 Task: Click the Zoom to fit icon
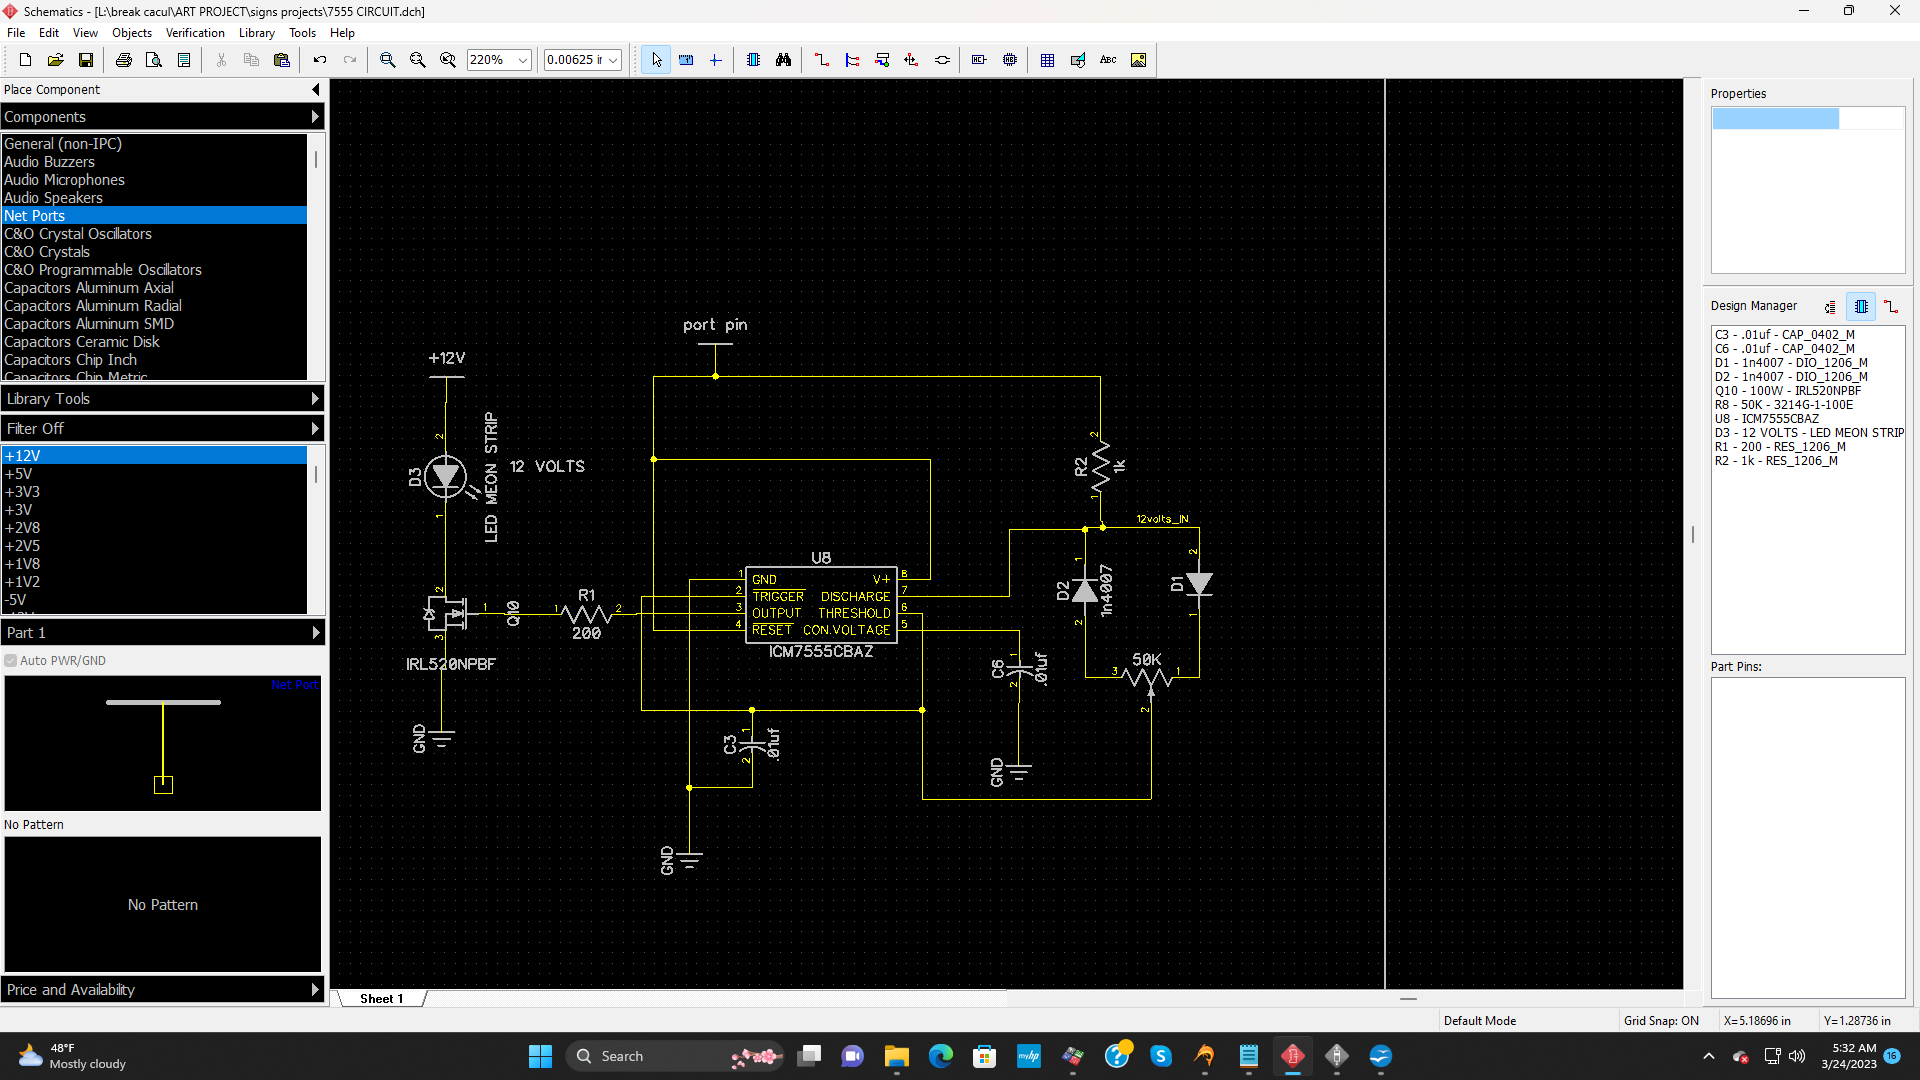pyautogui.click(x=448, y=60)
